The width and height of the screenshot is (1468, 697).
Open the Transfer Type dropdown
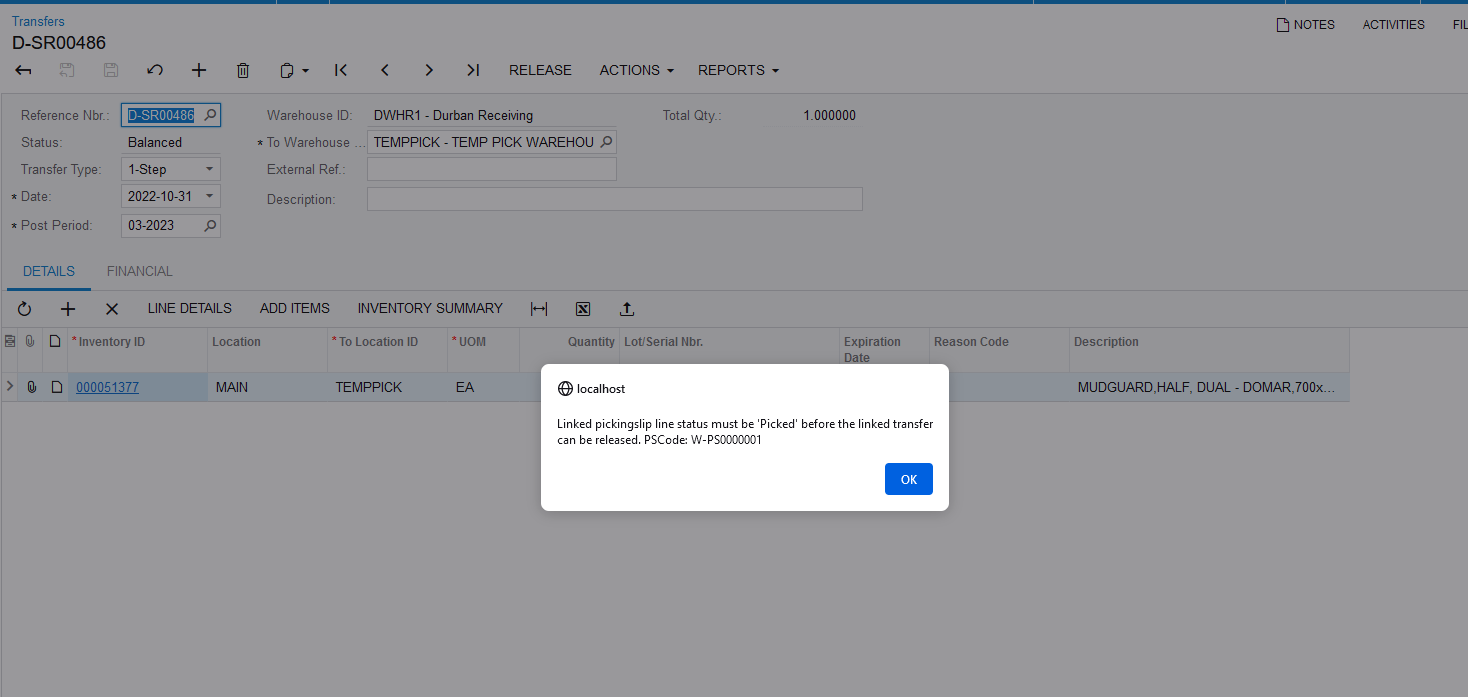(x=209, y=170)
